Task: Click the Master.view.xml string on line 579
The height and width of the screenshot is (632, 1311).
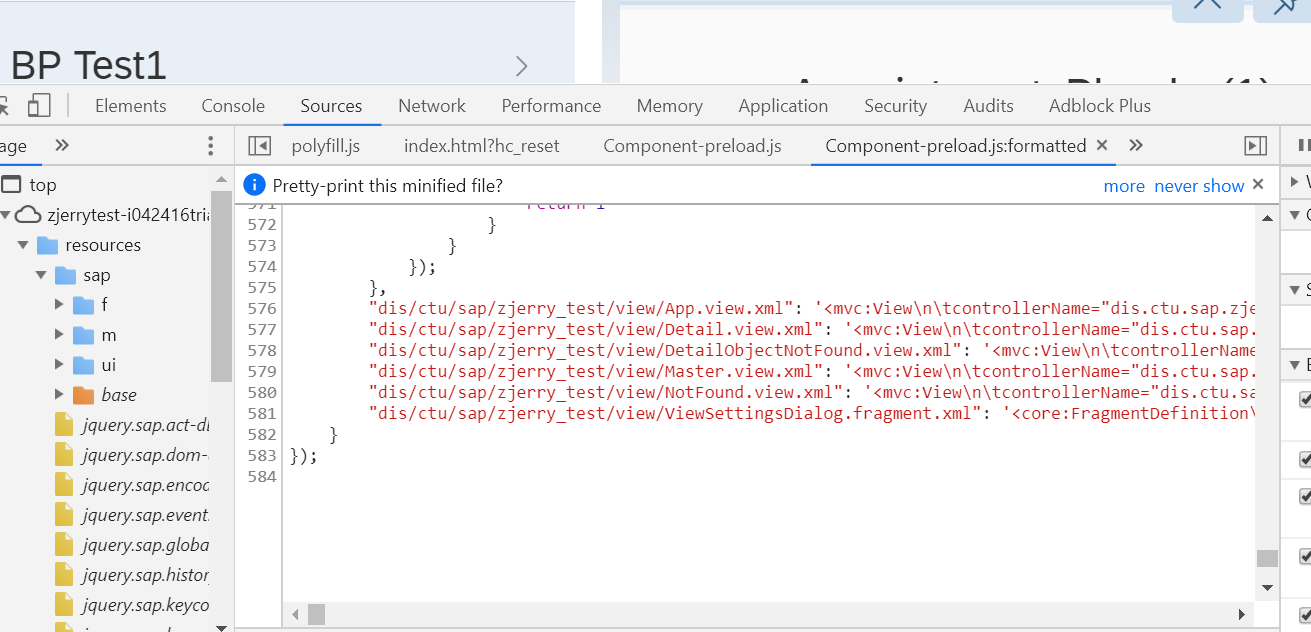Action: point(597,371)
